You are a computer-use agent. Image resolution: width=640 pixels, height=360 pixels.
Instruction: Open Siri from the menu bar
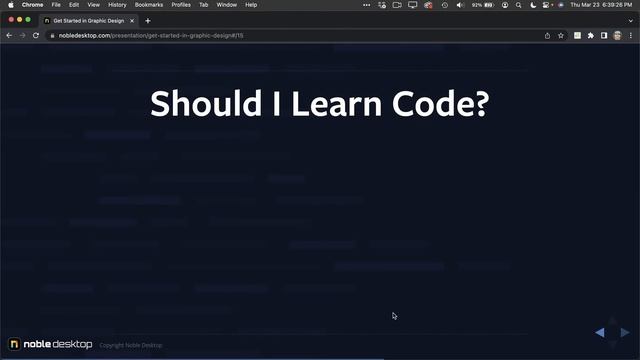pyautogui.click(x=561, y=5)
